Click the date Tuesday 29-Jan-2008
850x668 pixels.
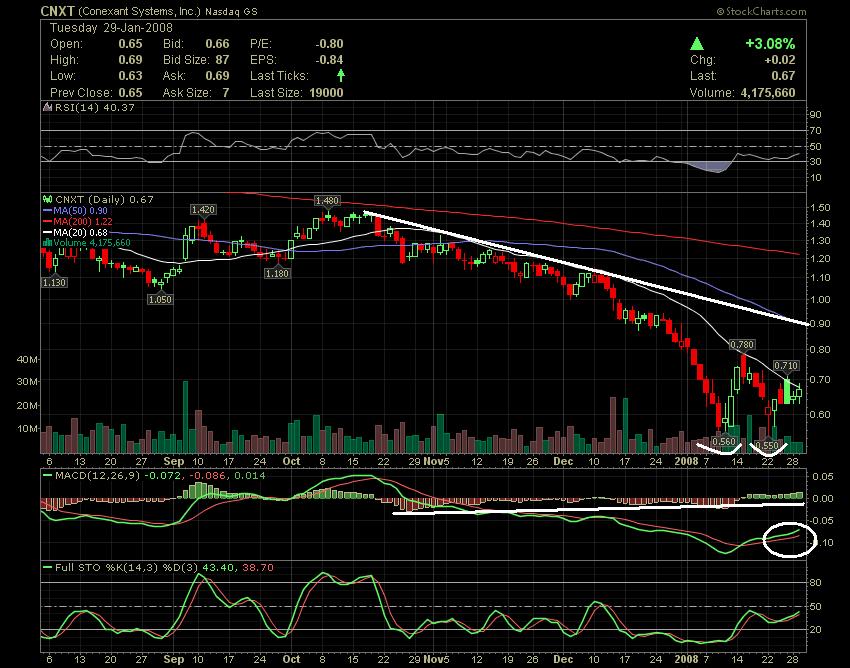[x=111, y=28]
